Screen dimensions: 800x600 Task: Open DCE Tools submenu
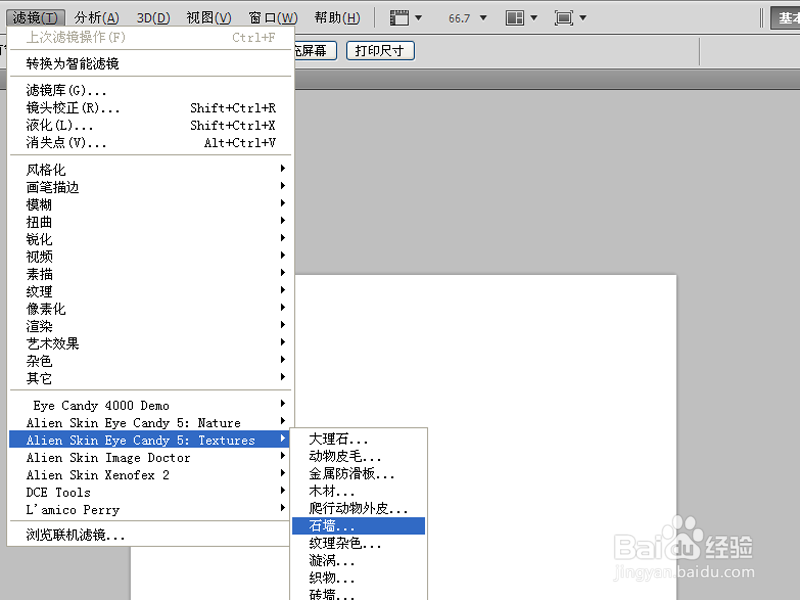pyautogui.click(x=151, y=492)
